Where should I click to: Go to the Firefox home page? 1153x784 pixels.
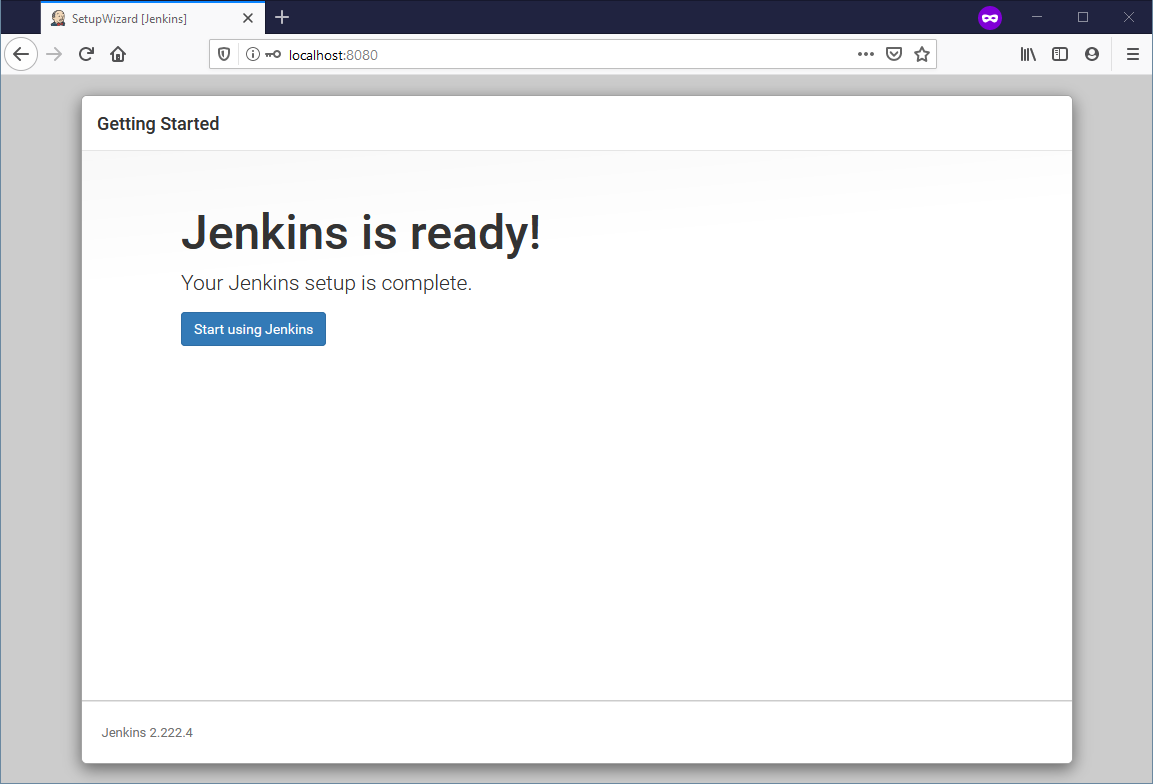click(118, 54)
